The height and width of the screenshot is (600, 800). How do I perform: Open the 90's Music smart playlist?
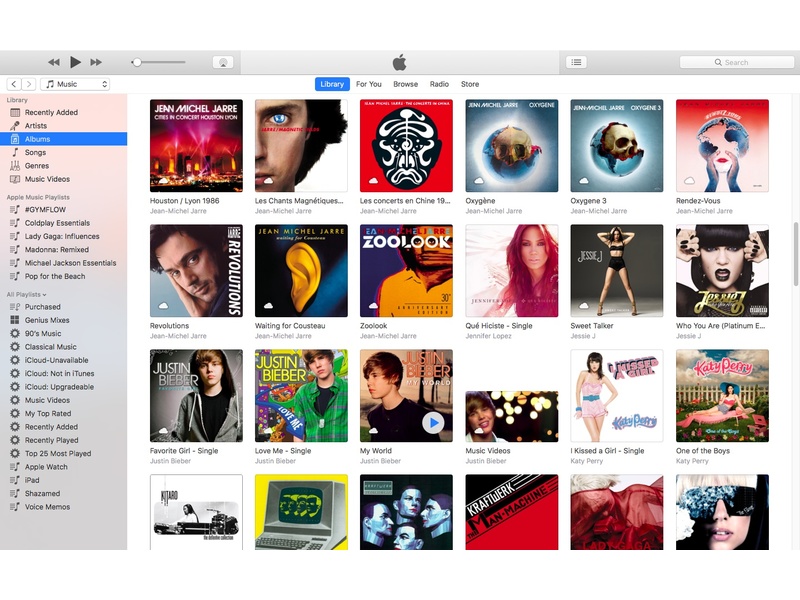[63, 333]
